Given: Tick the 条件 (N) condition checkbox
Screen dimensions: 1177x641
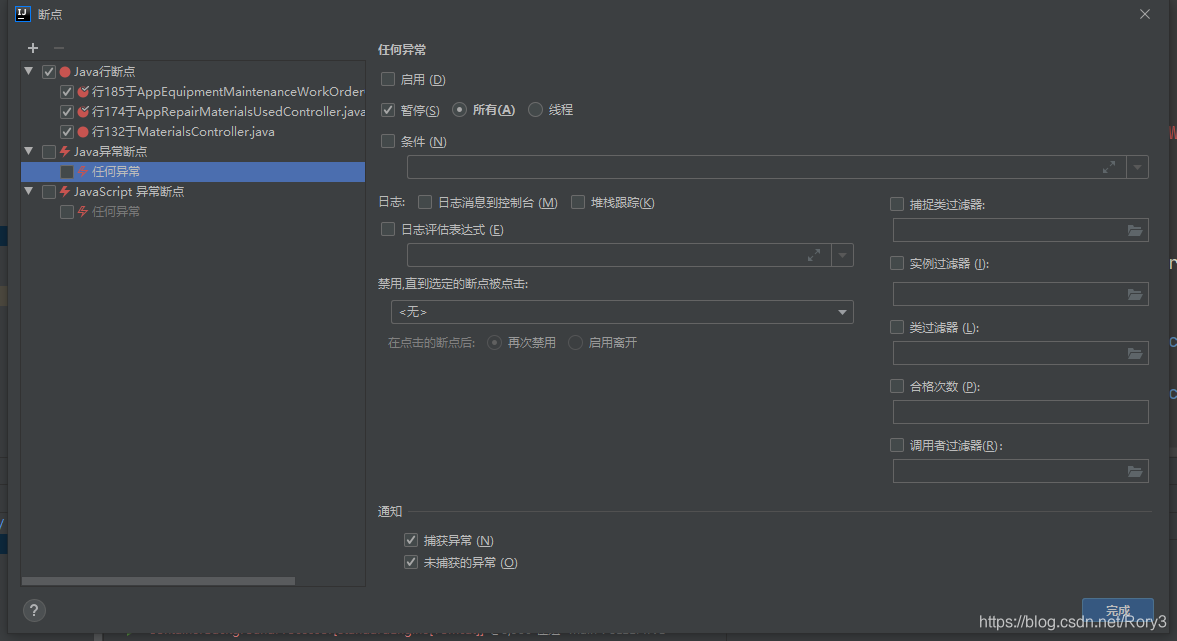Looking at the screenshot, I should pyautogui.click(x=388, y=141).
